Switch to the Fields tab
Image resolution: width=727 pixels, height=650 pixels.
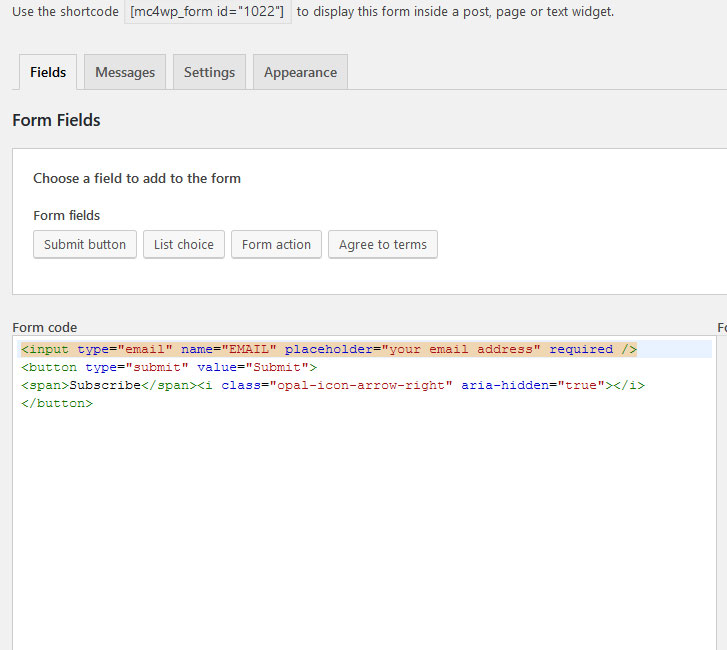coord(48,72)
